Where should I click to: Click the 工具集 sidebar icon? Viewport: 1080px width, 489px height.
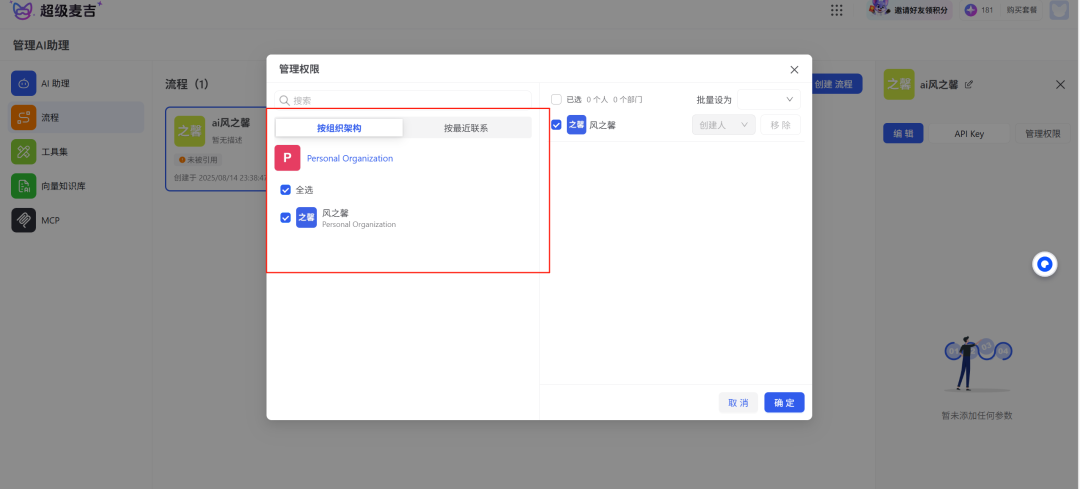click(x=24, y=152)
